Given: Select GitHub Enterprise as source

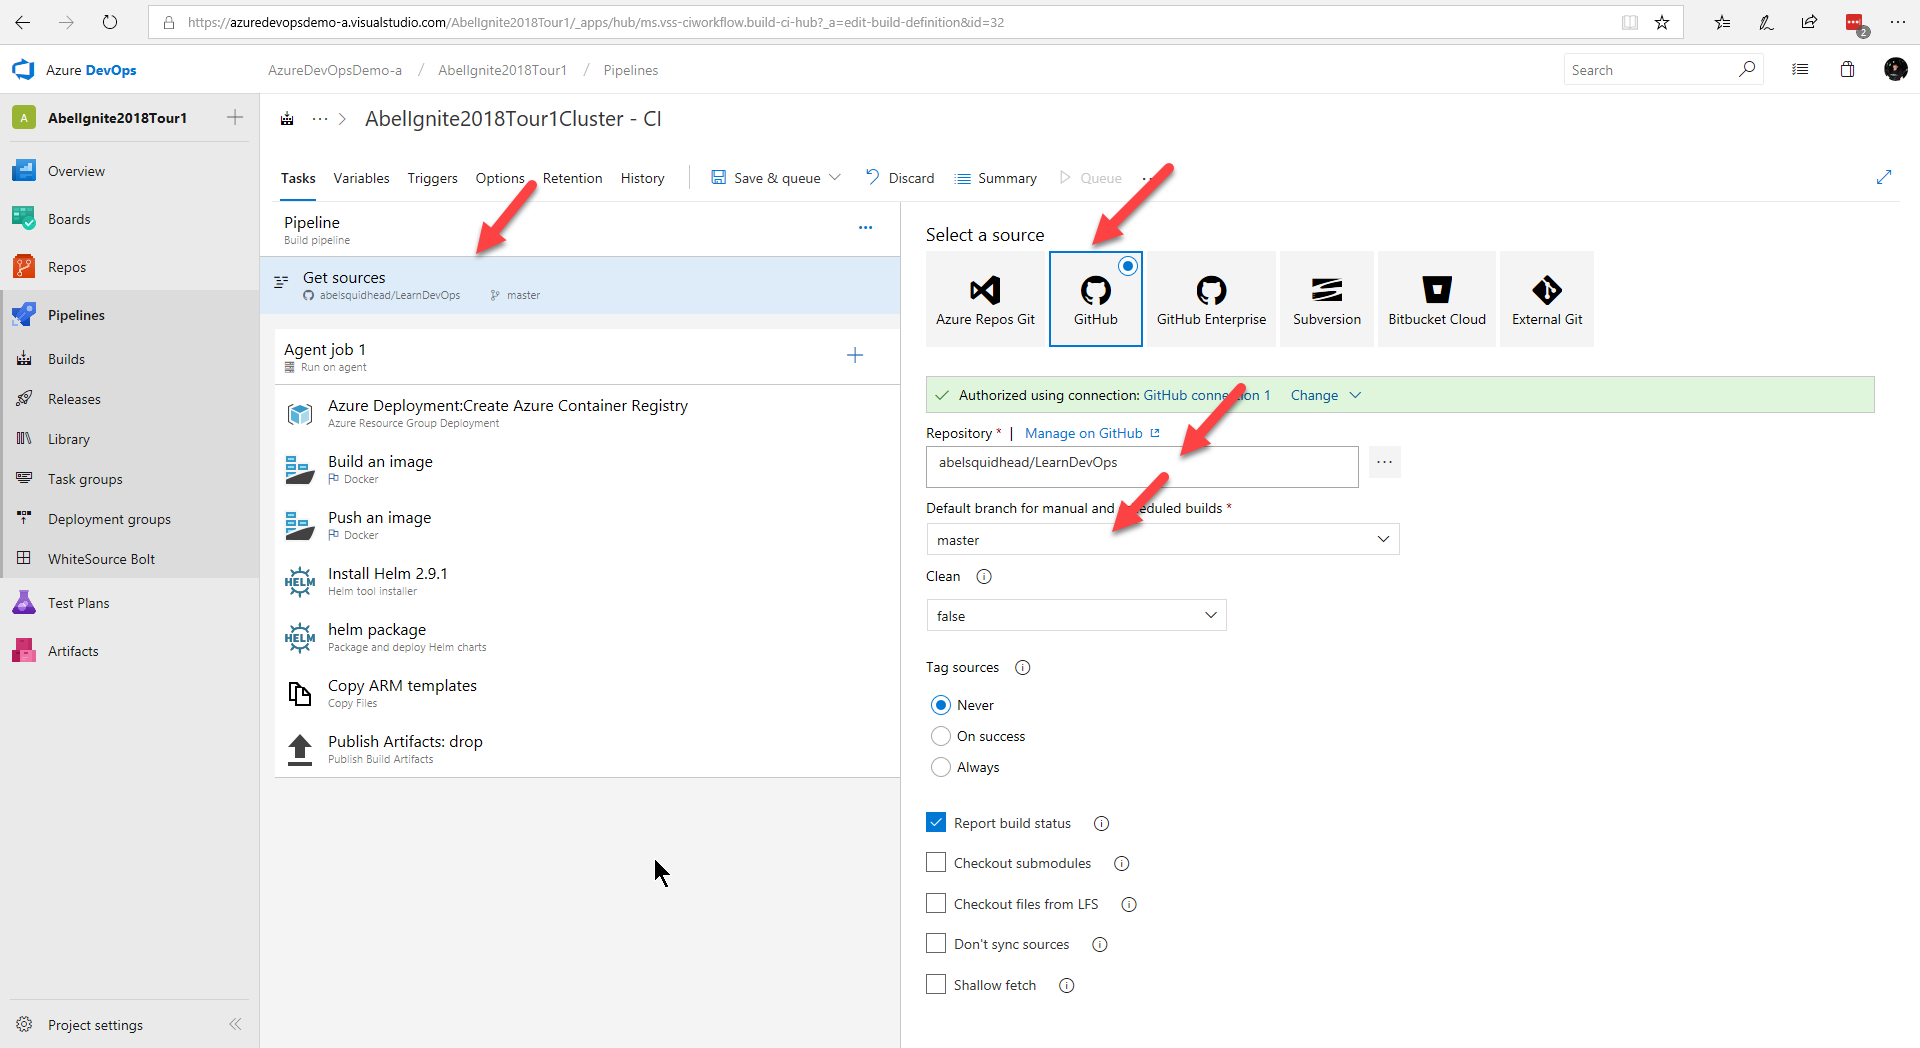Looking at the screenshot, I should pyautogui.click(x=1211, y=299).
